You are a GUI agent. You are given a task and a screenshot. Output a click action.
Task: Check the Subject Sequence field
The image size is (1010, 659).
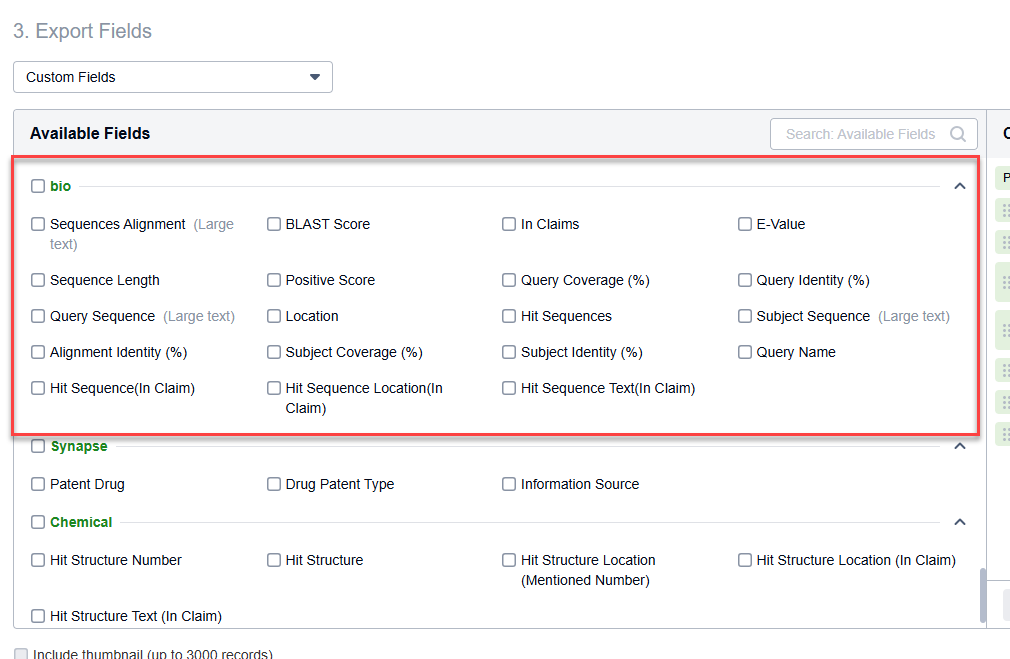click(x=745, y=316)
